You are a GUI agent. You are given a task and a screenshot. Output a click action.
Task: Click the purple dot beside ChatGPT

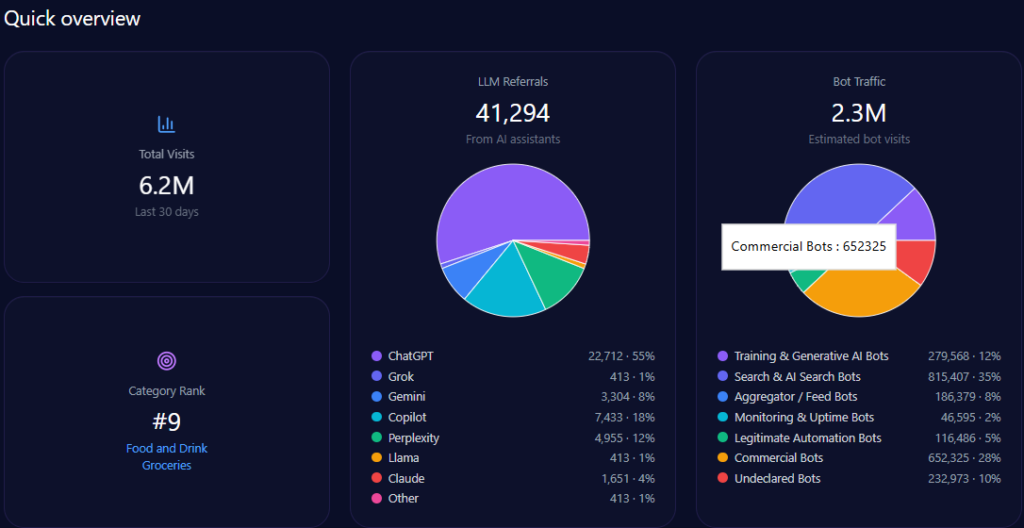[376, 356]
